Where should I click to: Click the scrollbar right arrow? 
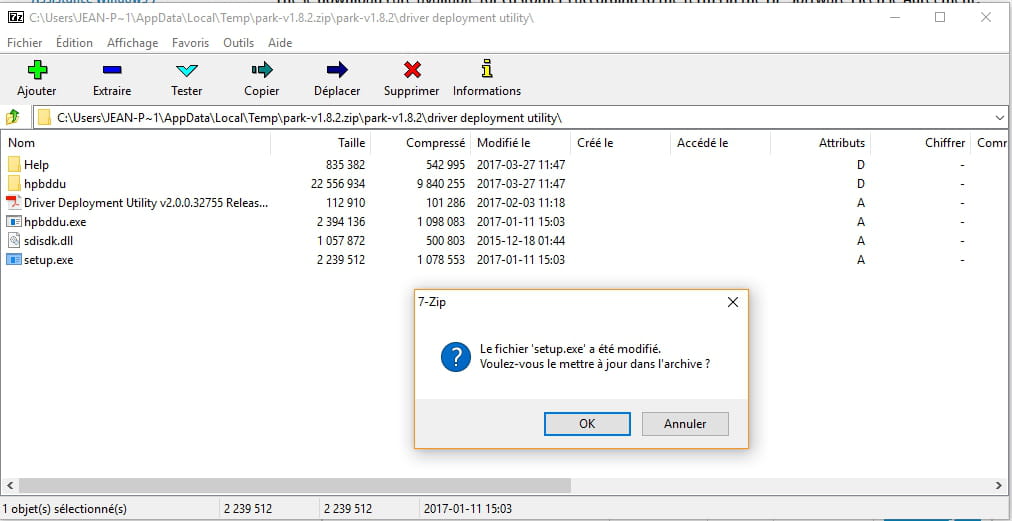tap(1000, 485)
